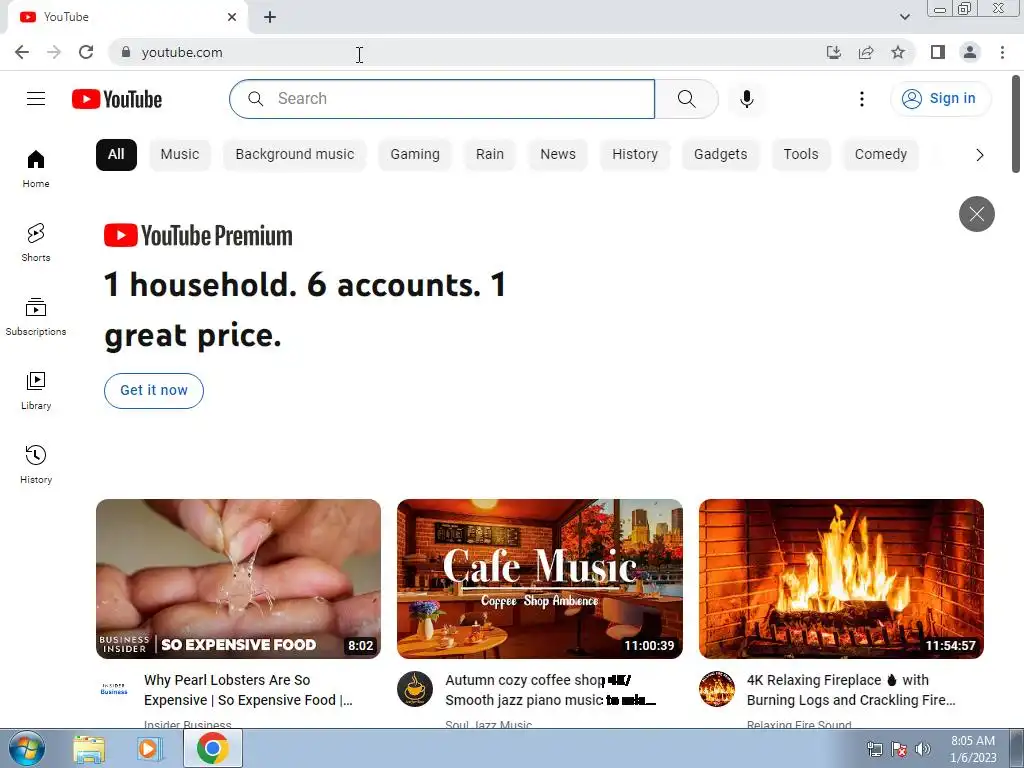Open the volume tray icon
The width and height of the screenshot is (1024, 768).
[x=923, y=749]
